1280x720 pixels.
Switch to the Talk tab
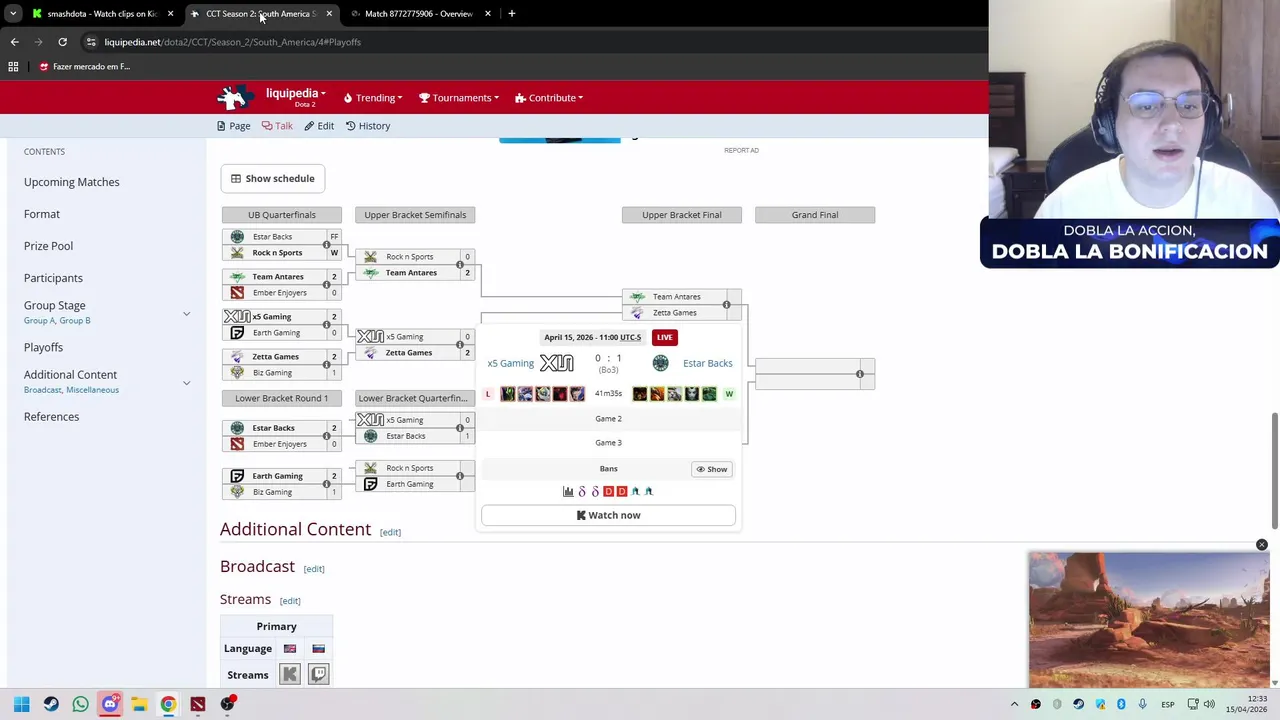coord(277,126)
